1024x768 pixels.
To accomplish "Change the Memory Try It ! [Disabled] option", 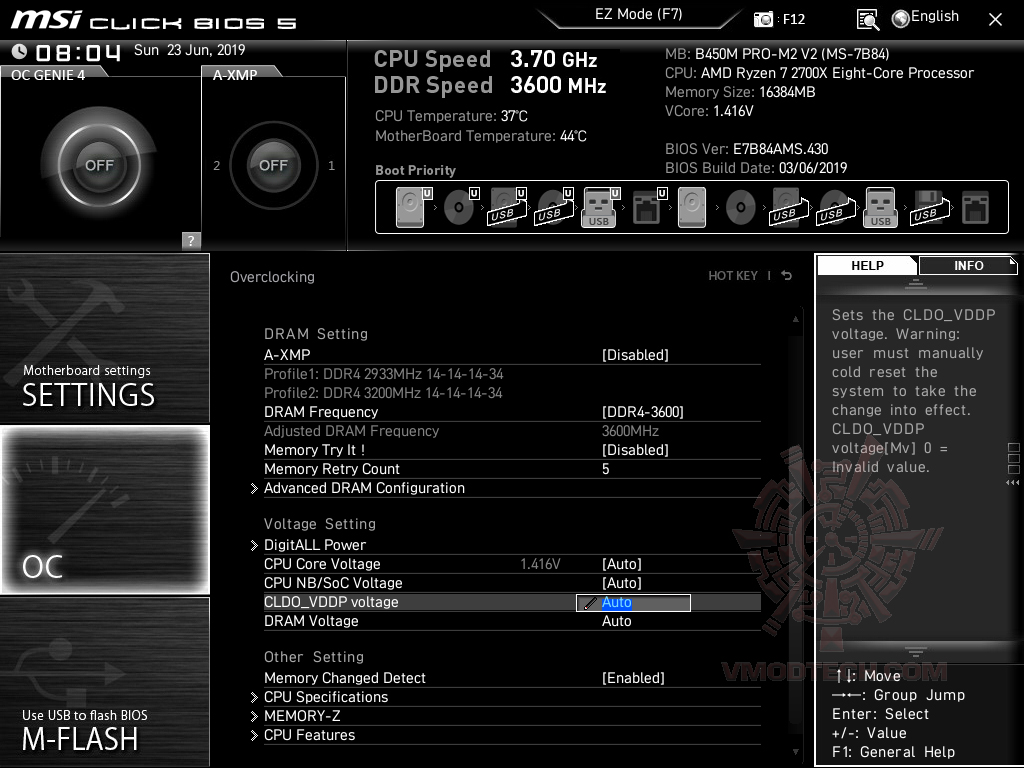I will click(x=635, y=450).
